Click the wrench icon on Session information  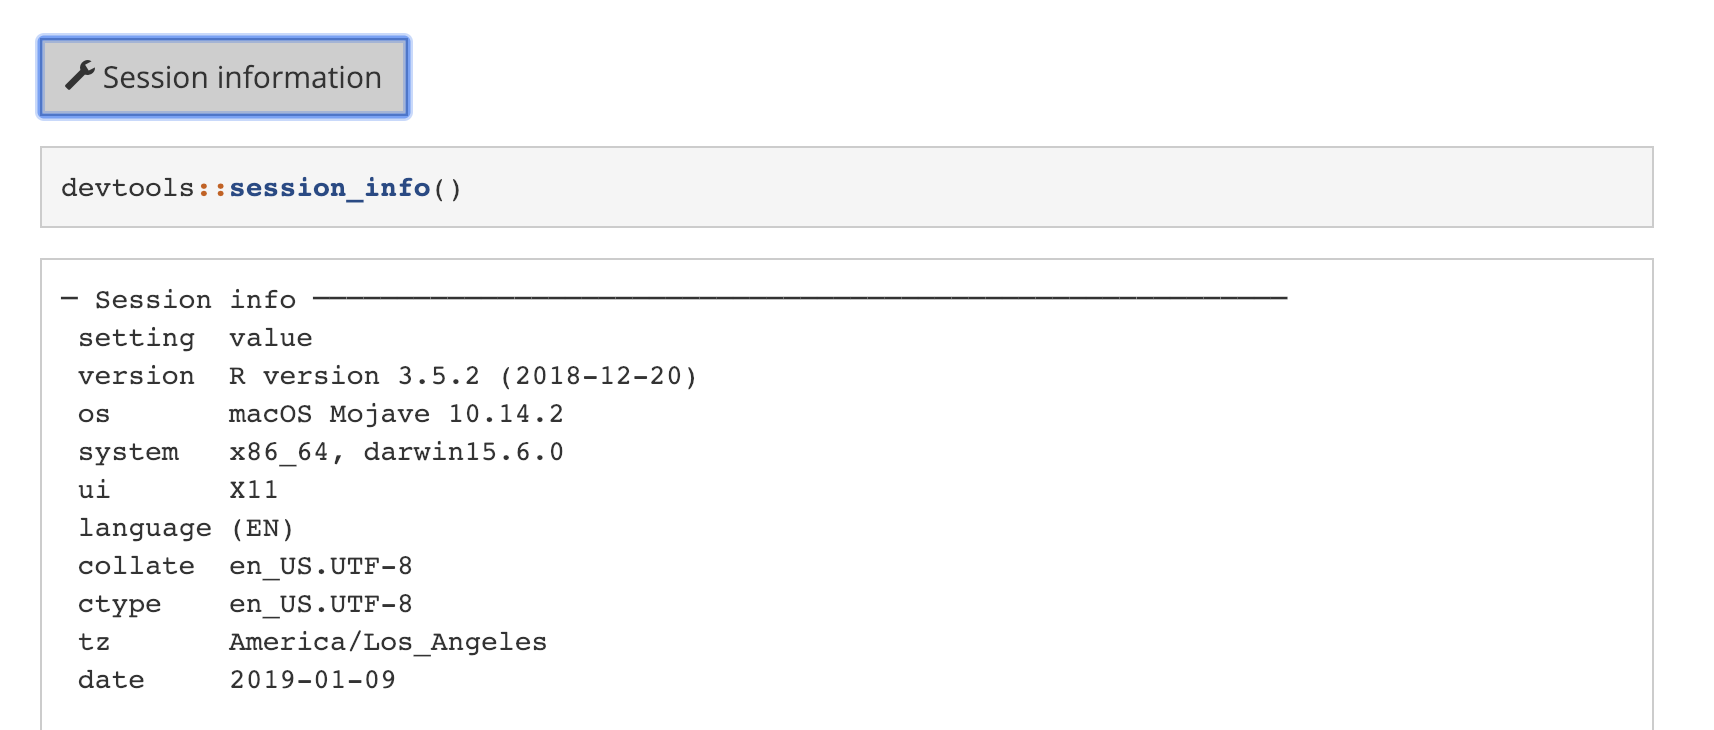coord(79,74)
